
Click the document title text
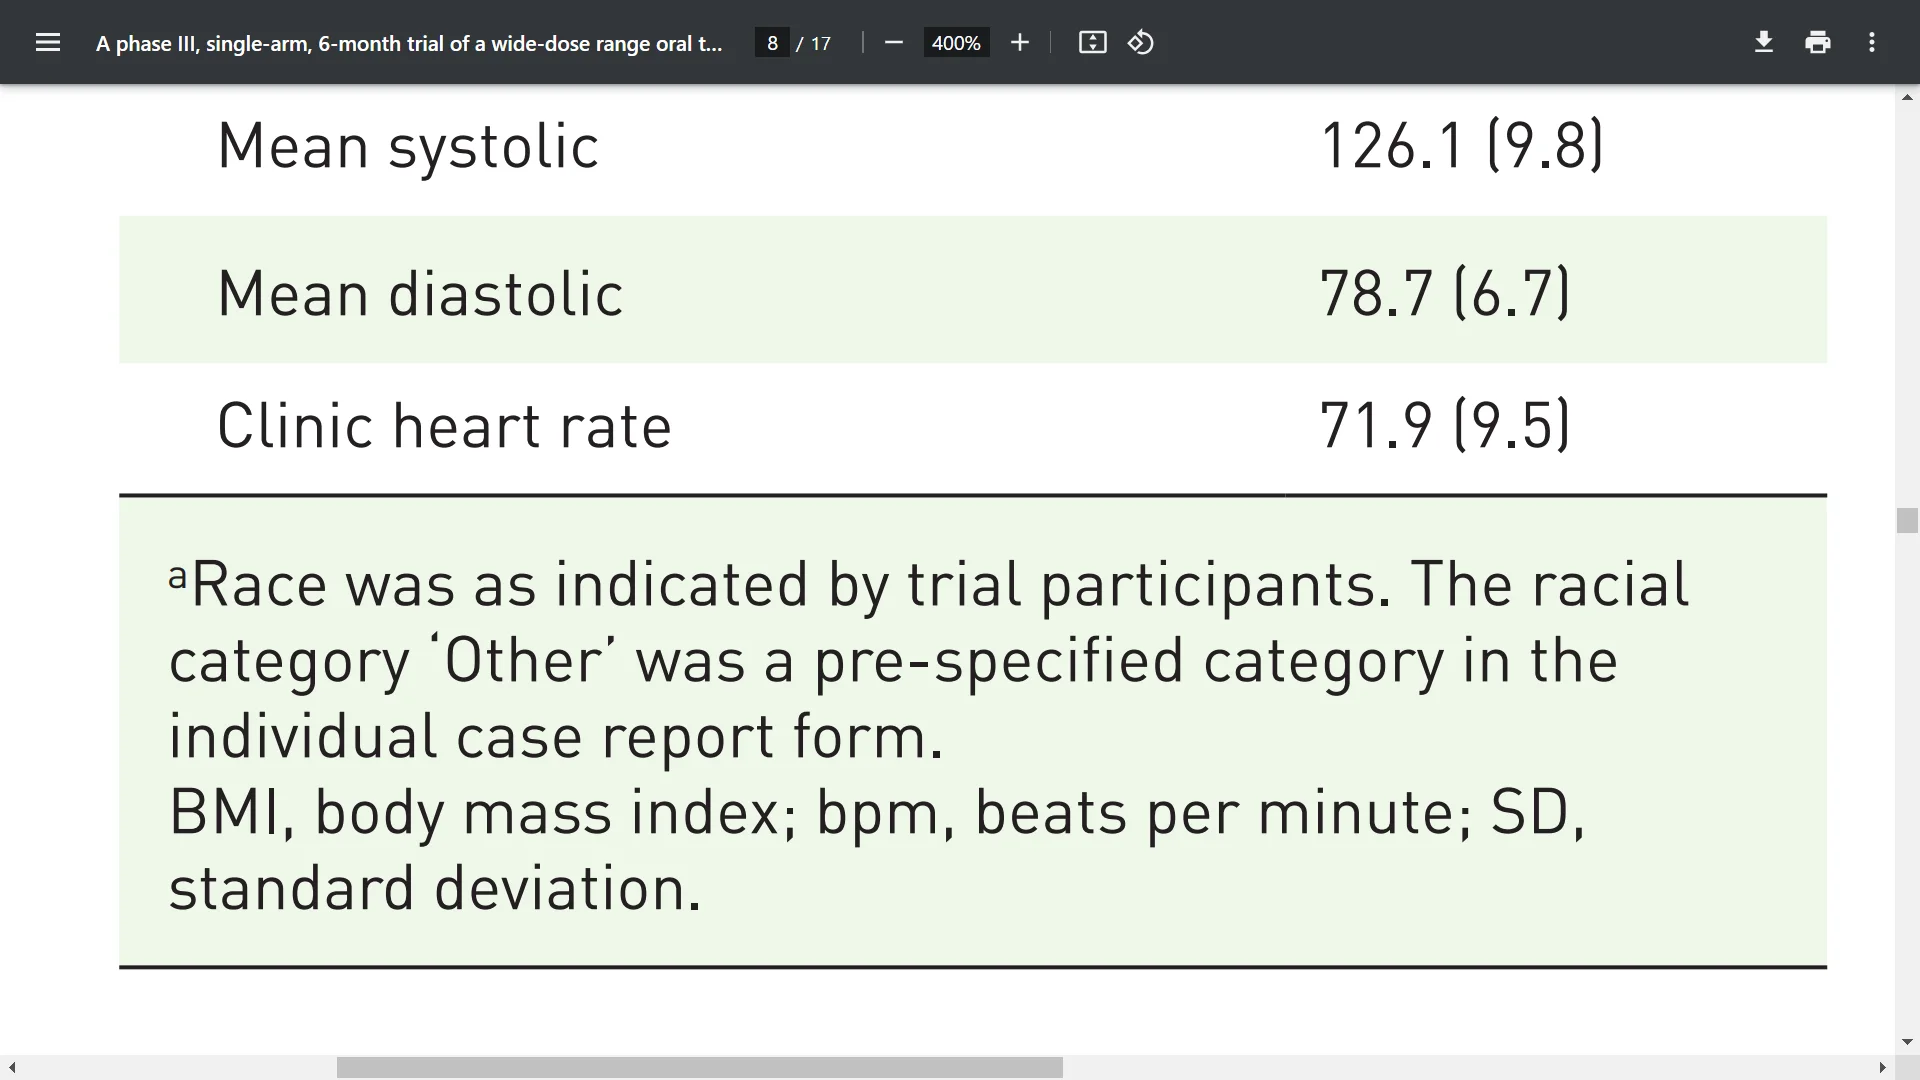(409, 44)
